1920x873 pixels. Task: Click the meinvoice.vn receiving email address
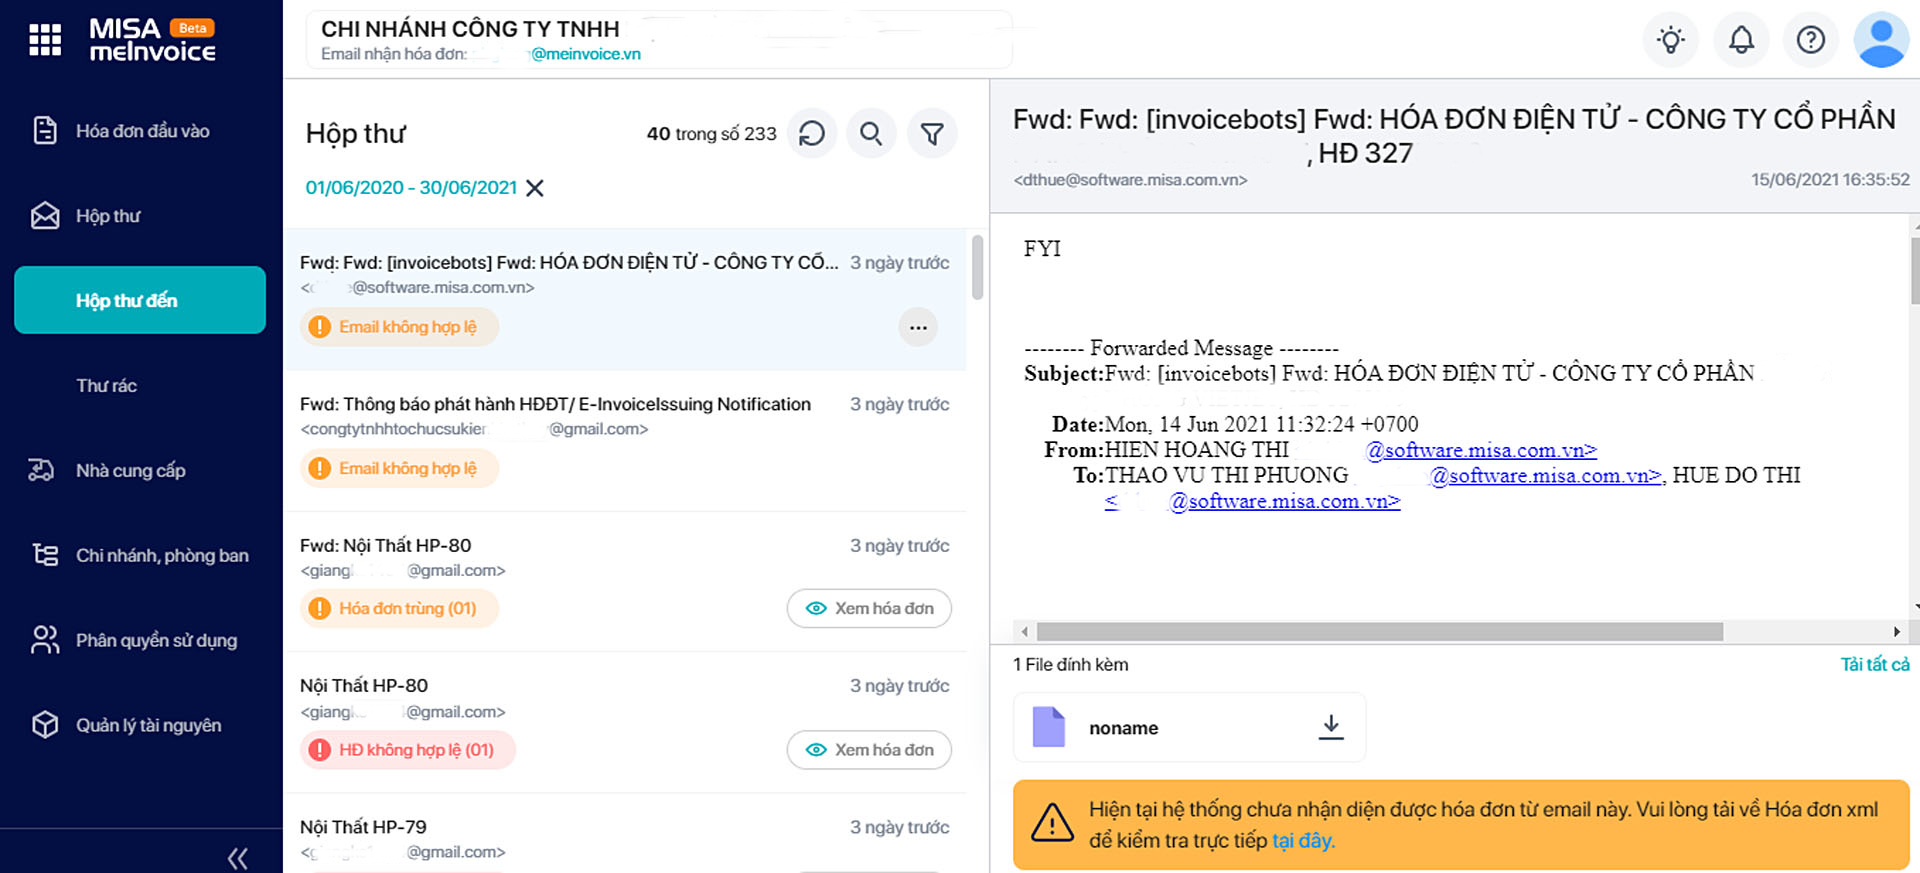click(585, 54)
